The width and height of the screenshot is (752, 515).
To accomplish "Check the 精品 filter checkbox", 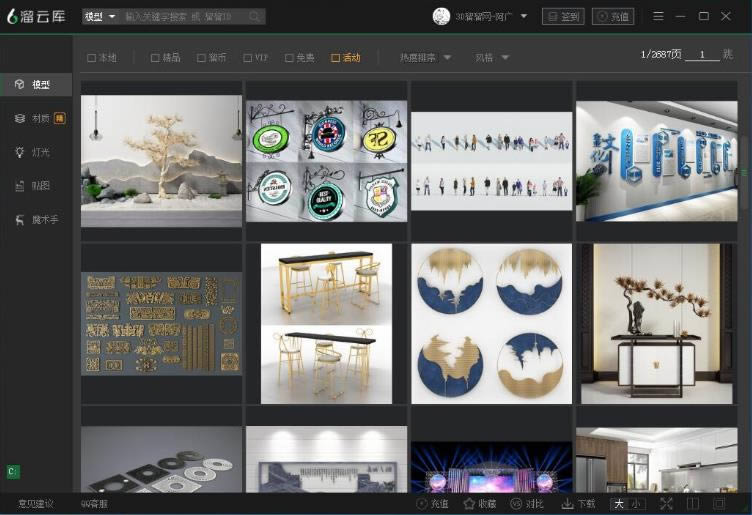I will (x=155, y=58).
